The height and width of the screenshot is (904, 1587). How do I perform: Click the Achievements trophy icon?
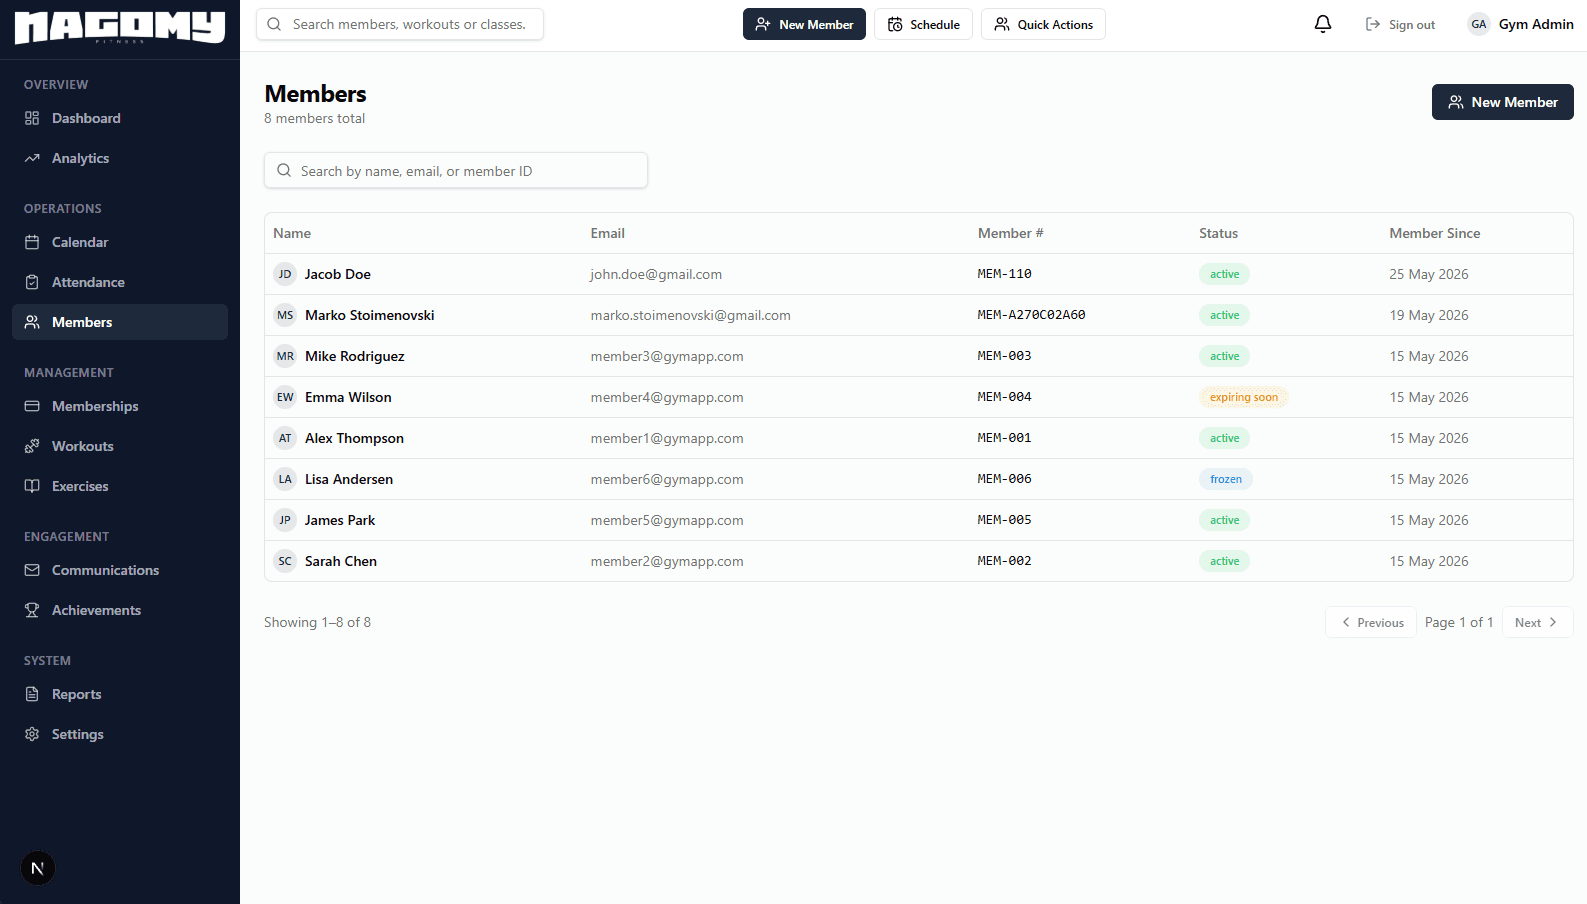pos(32,610)
